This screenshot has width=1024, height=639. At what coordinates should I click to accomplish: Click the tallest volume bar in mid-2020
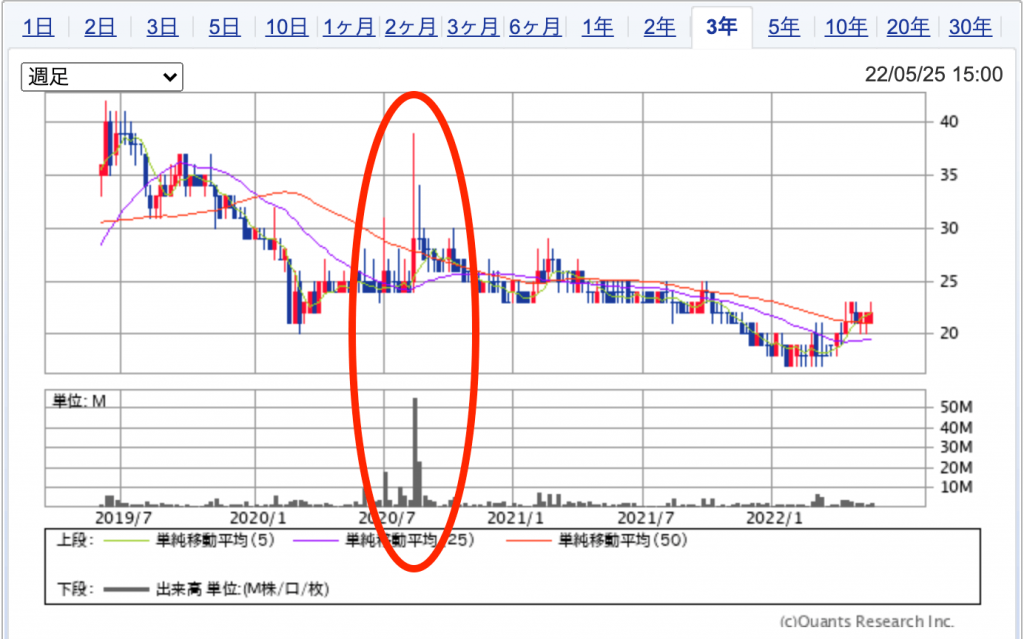point(415,452)
